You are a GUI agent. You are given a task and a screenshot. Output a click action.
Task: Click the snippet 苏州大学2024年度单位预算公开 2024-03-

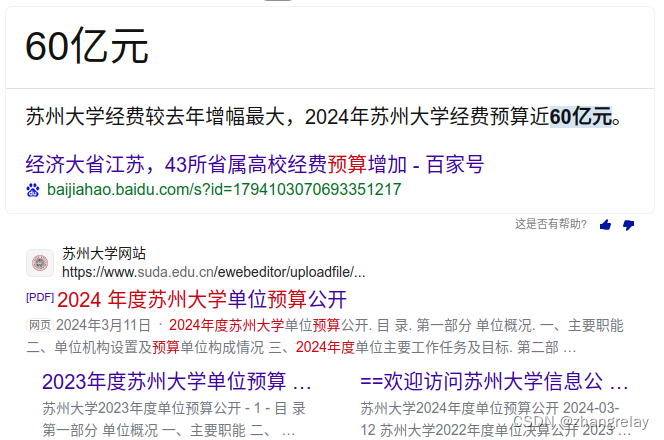click(x=490, y=408)
